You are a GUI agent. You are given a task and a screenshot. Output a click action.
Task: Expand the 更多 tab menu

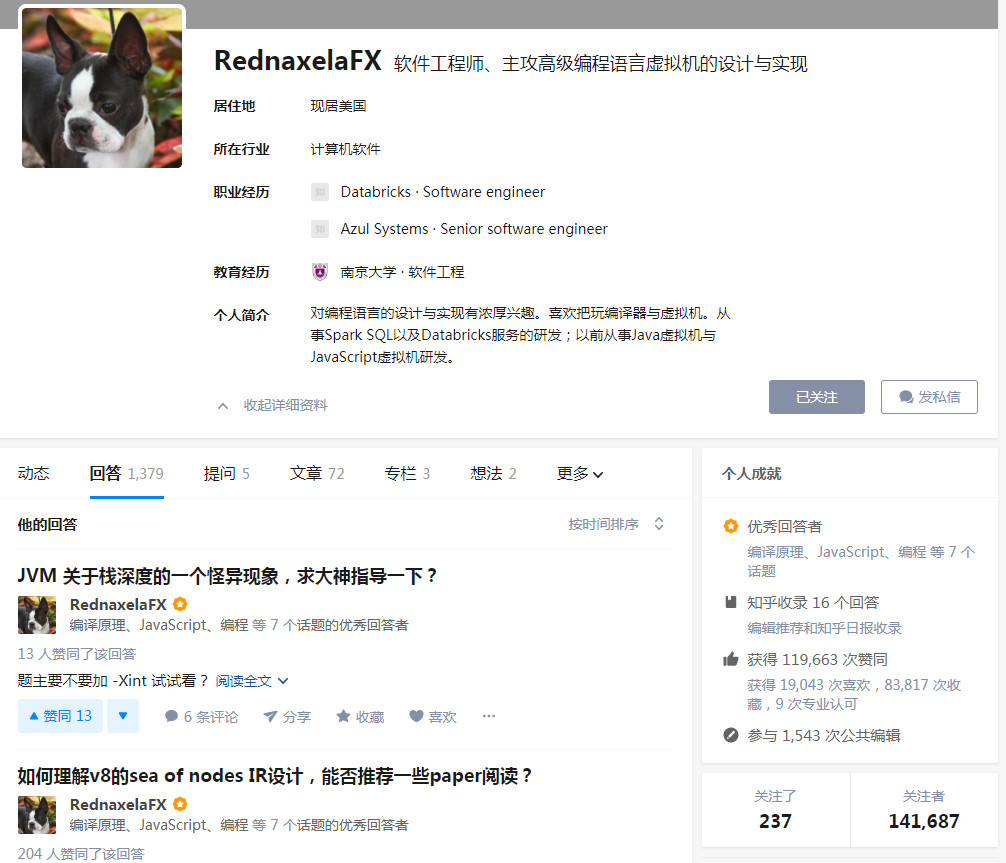point(579,474)
